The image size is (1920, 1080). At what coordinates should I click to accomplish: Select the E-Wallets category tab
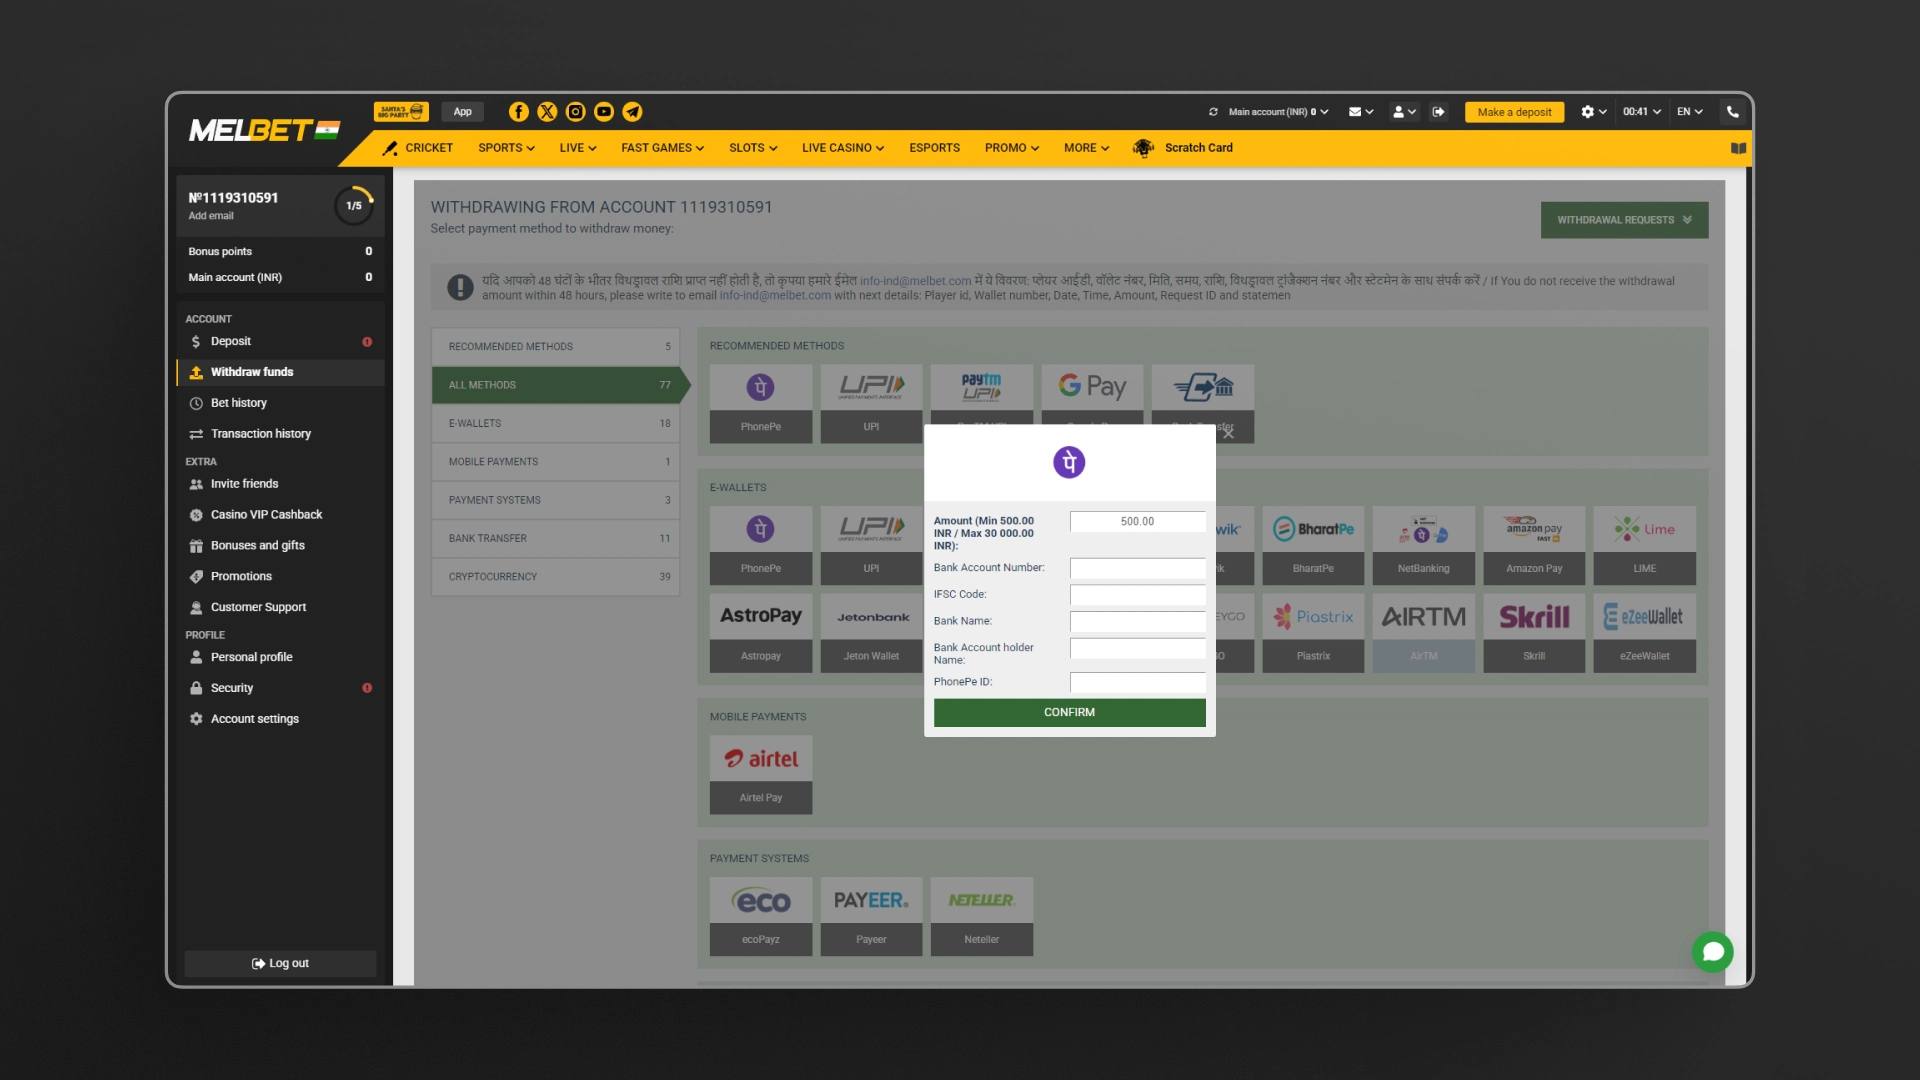click(x=556, y=423)
